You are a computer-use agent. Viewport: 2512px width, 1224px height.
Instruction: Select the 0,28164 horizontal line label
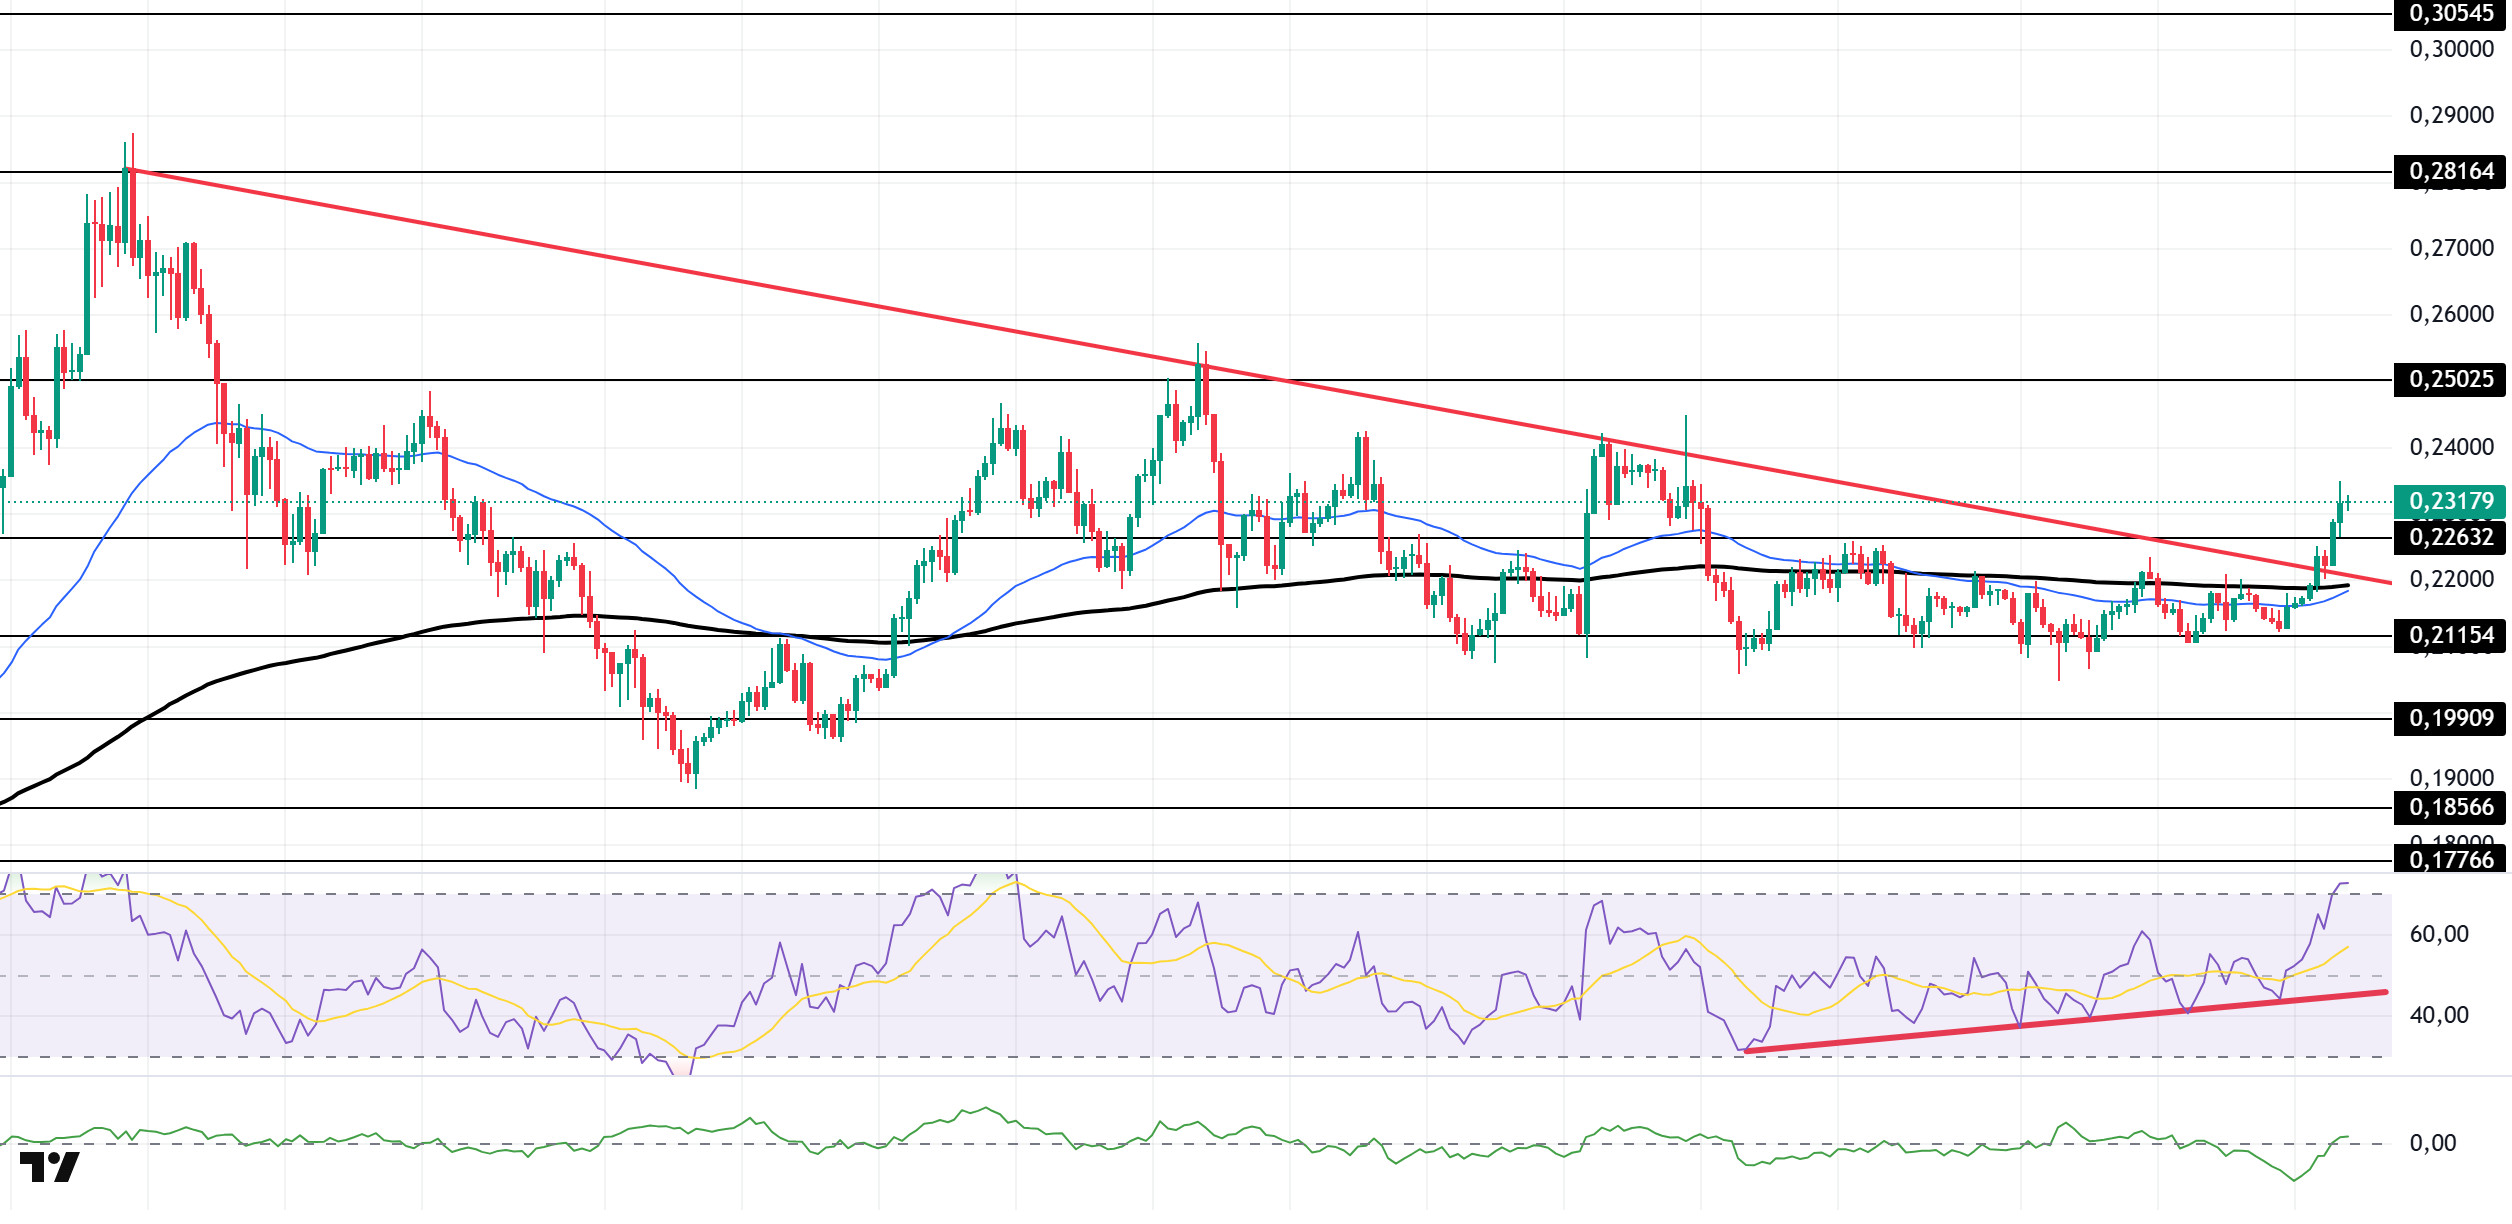tap(2452, 172)
